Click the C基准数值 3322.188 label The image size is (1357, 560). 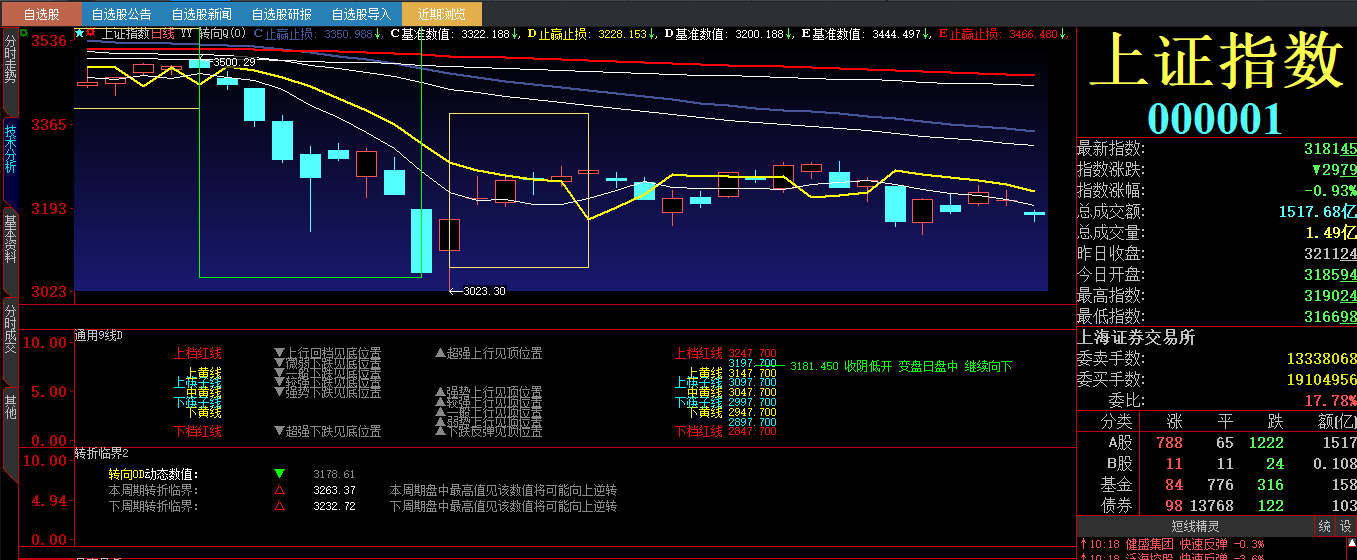point(454,34)
